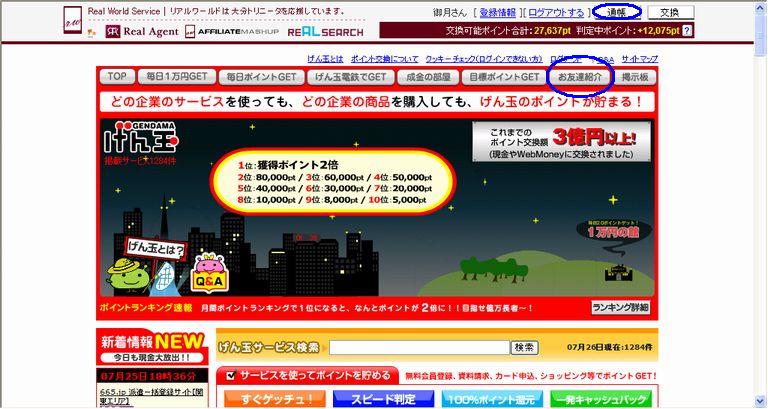Click the 07月25日18時36分 timestamp

click(149, 376)
